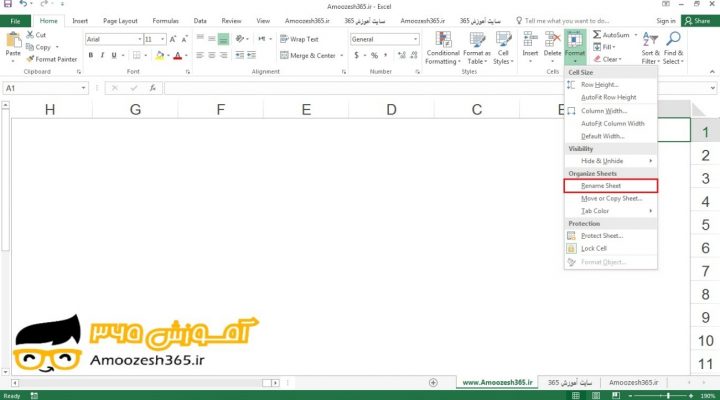Click the Insert cells icon

pyautogui.click(x=530, y=39)
